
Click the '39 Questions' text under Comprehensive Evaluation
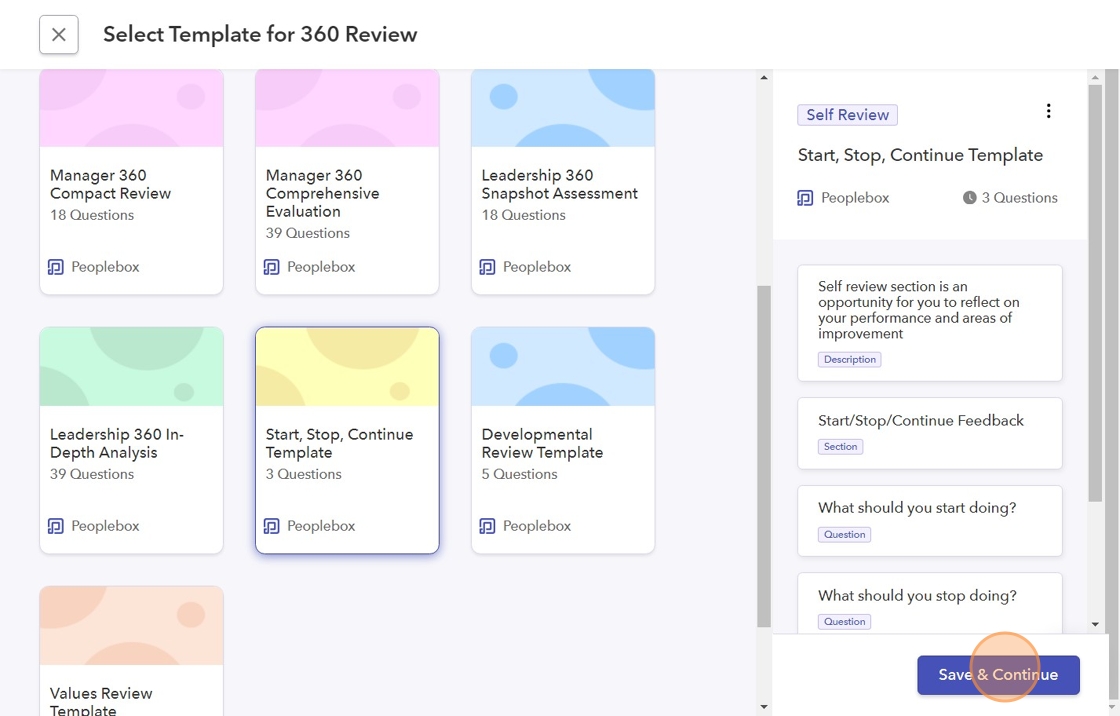pos(308,233)
